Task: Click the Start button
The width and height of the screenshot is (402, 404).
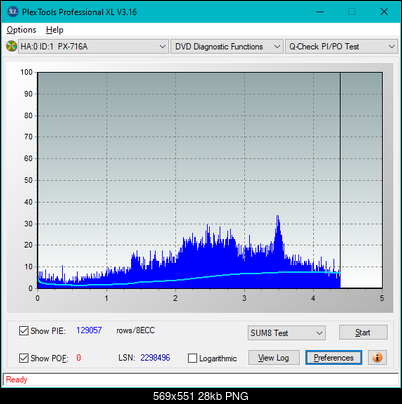Action: [363, 332]
